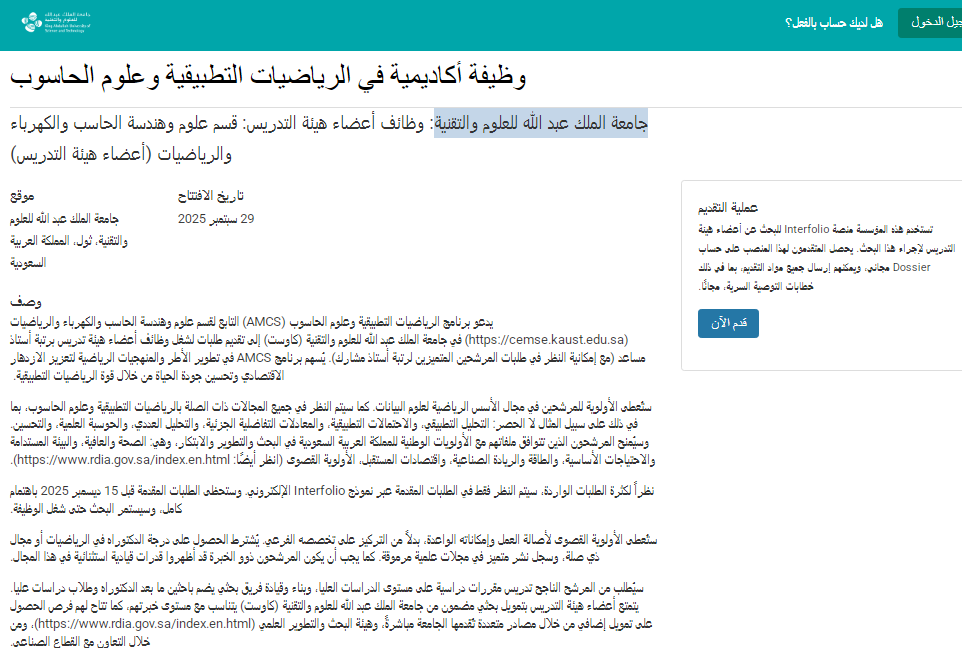Click the 'موقع' location label

click(24, 197)
